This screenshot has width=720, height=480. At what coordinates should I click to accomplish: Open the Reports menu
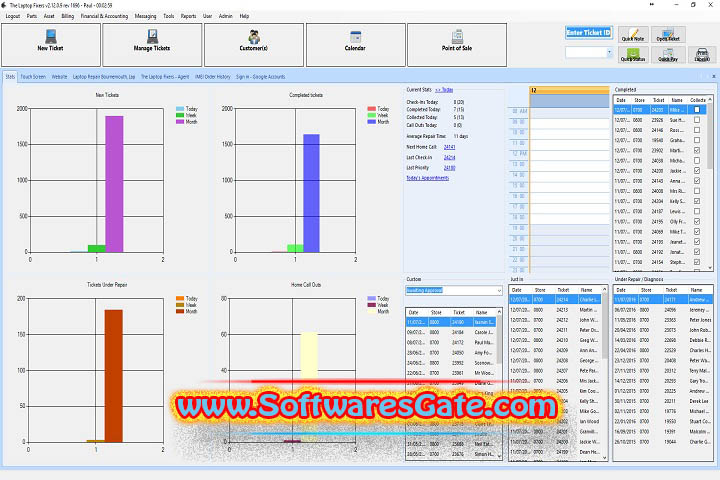pos(188,16)
